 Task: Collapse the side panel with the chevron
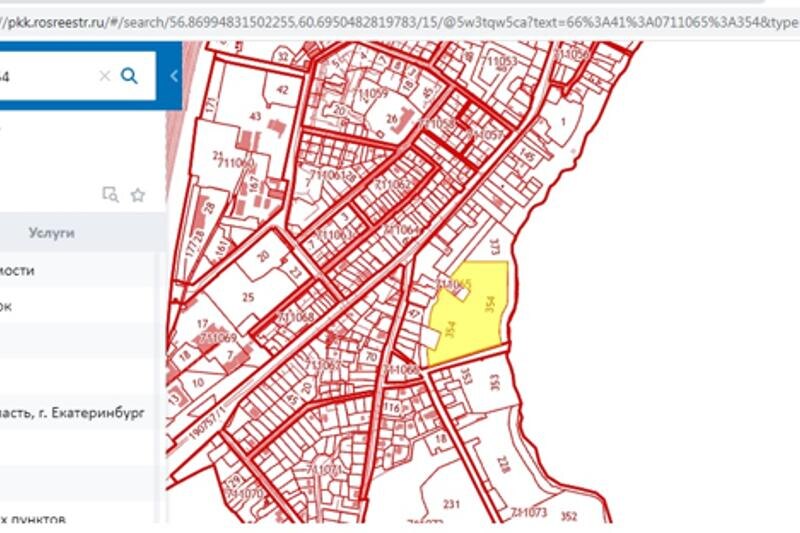[x=174, y=76]
